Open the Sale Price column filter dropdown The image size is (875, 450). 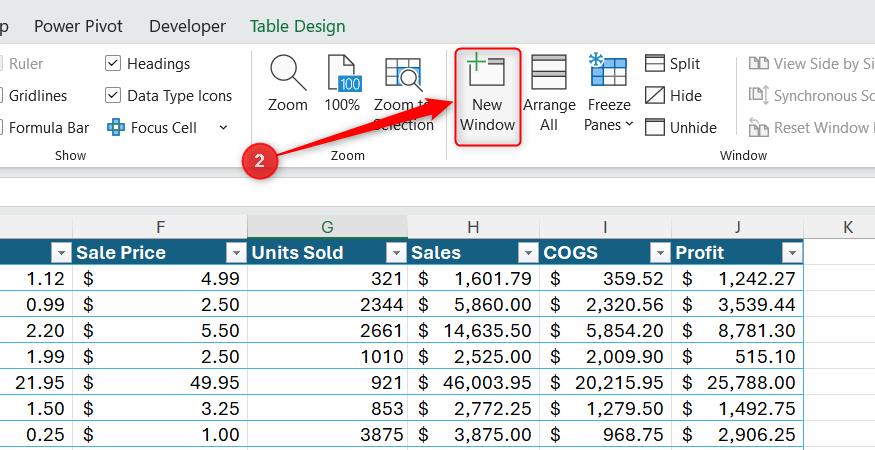click(x=235, y=253)
